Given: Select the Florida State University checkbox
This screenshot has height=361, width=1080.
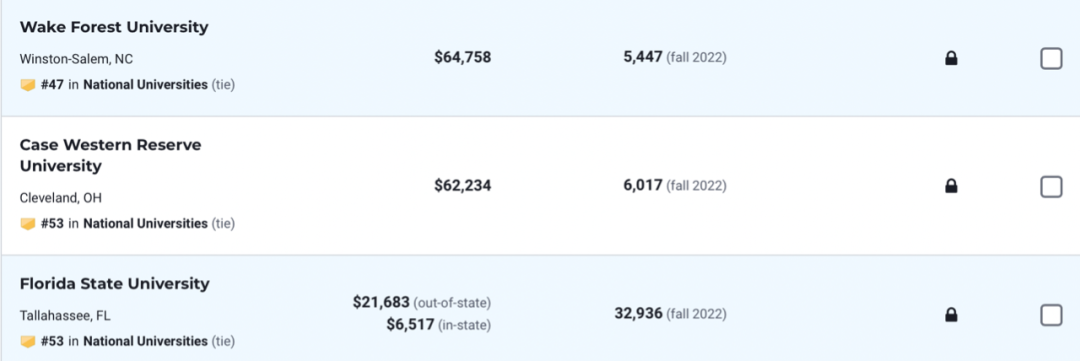Looking at the screenshot, I should click(1051, 316).
